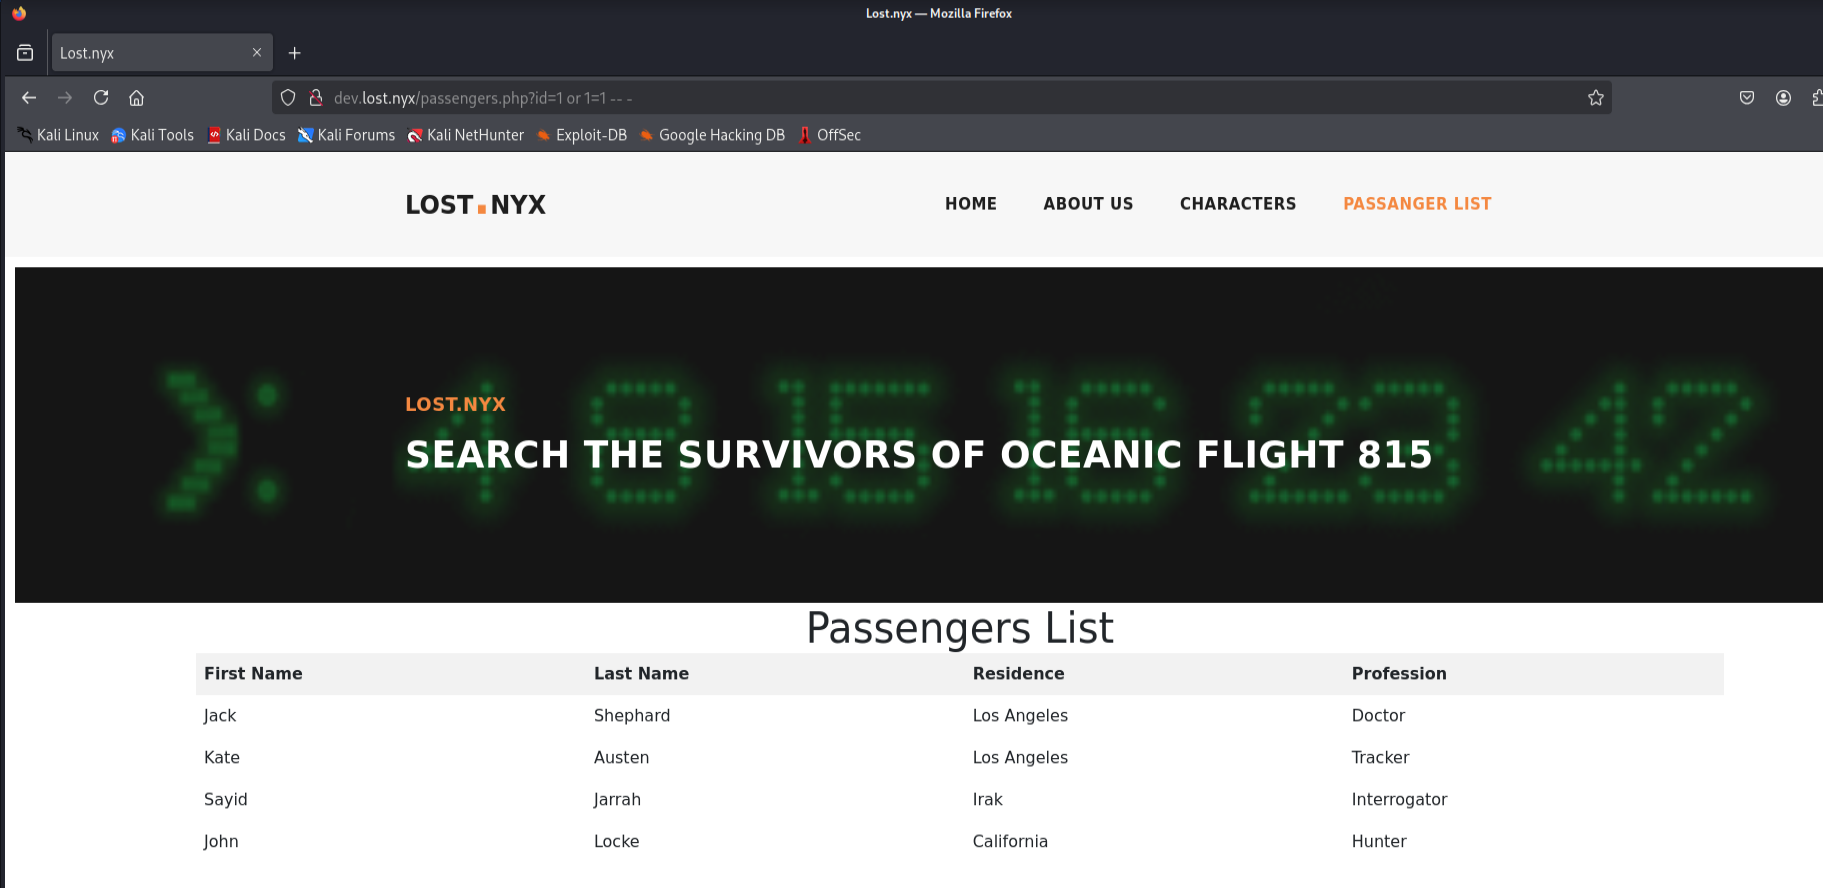Click the LOST.NYX site logo
The image size is (1823, 888).
pos(475,205)
